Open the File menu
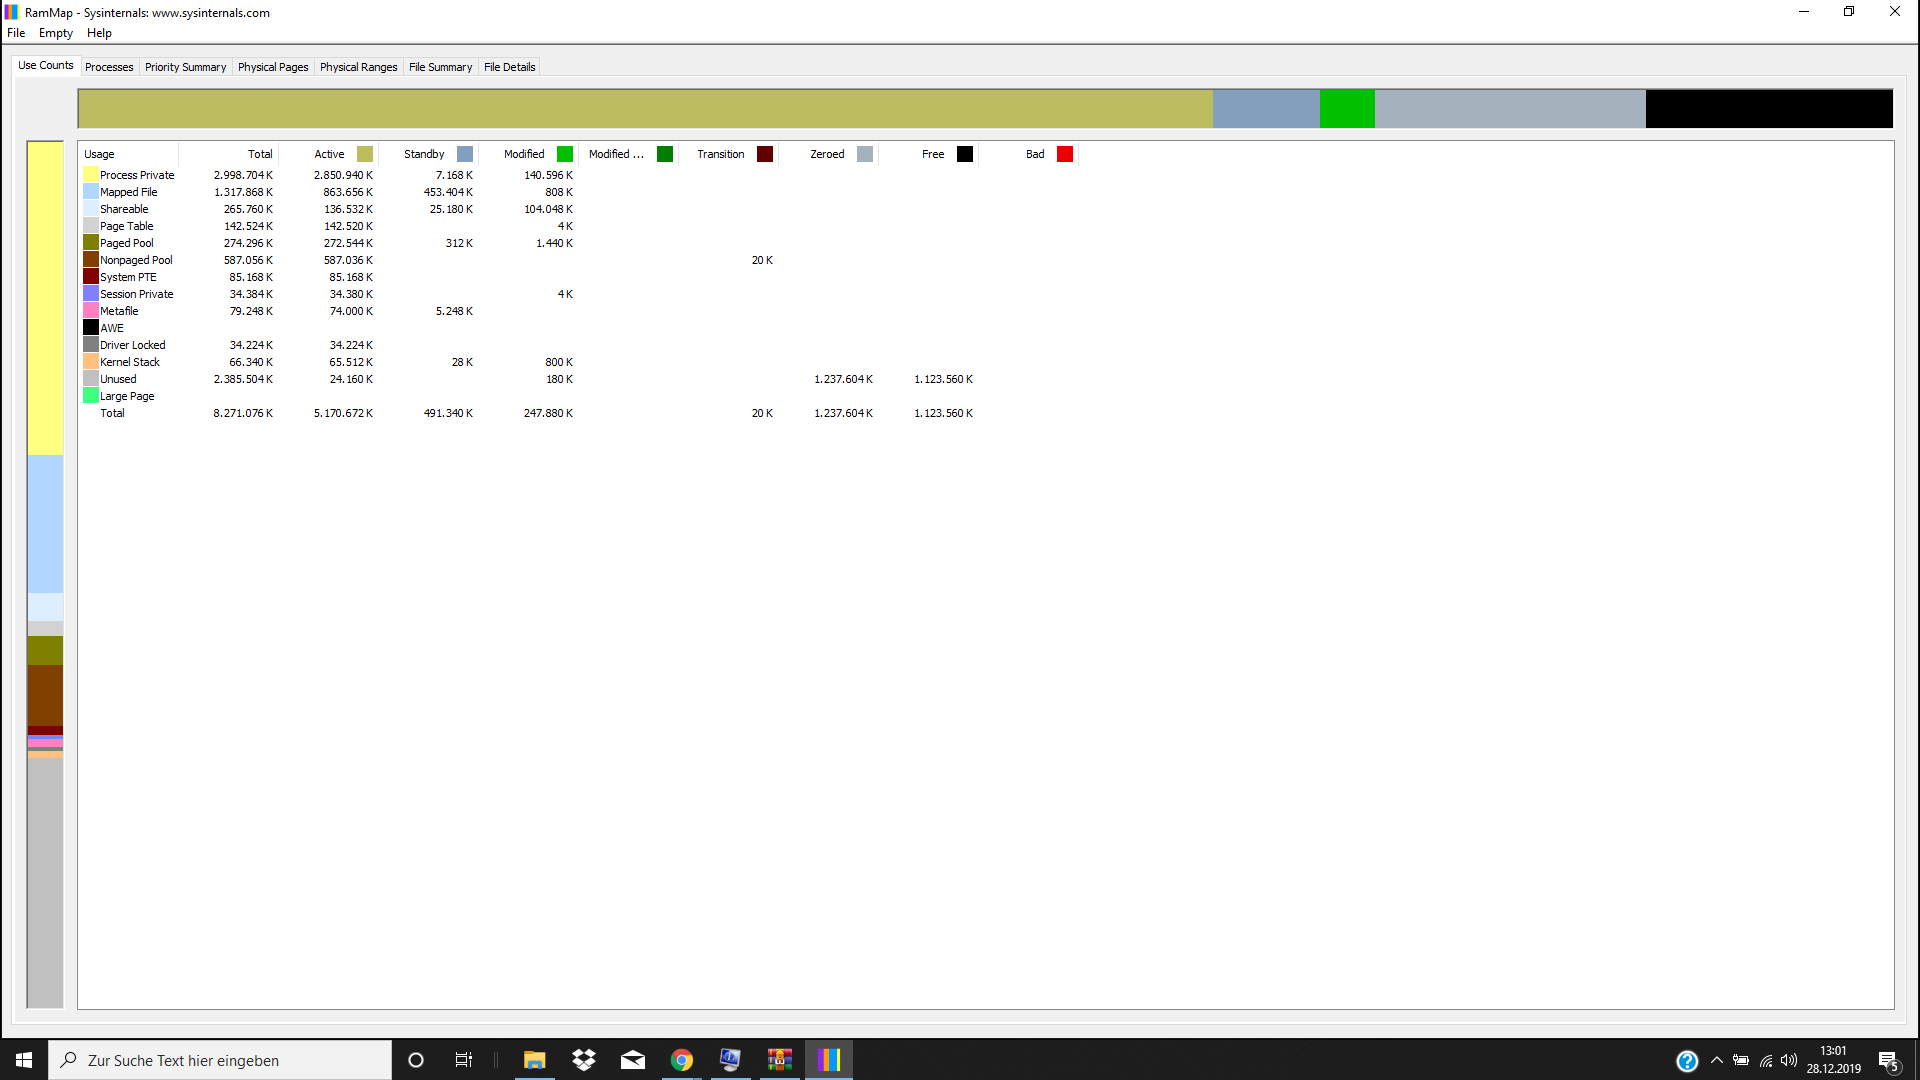Image resolution: width=1920 pixels, height=1080 pixels. 16,33
